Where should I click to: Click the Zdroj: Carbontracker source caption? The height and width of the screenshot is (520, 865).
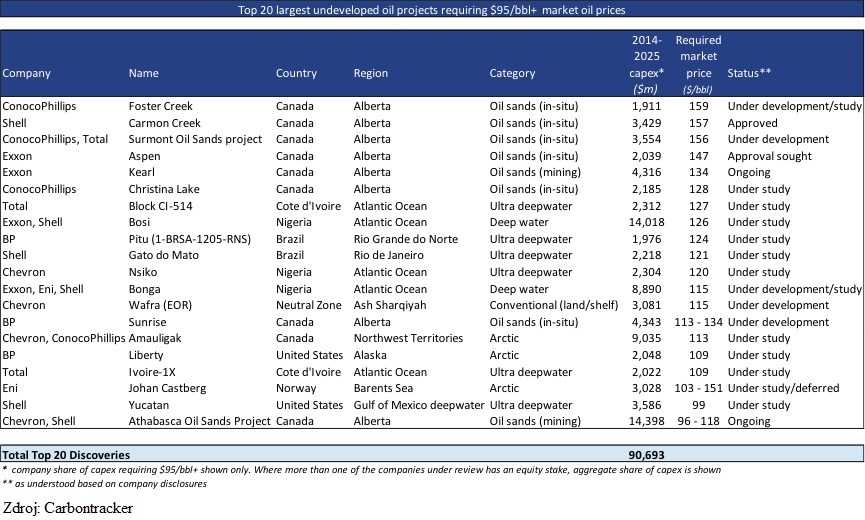pyautogui.click(x=68, y=508)
